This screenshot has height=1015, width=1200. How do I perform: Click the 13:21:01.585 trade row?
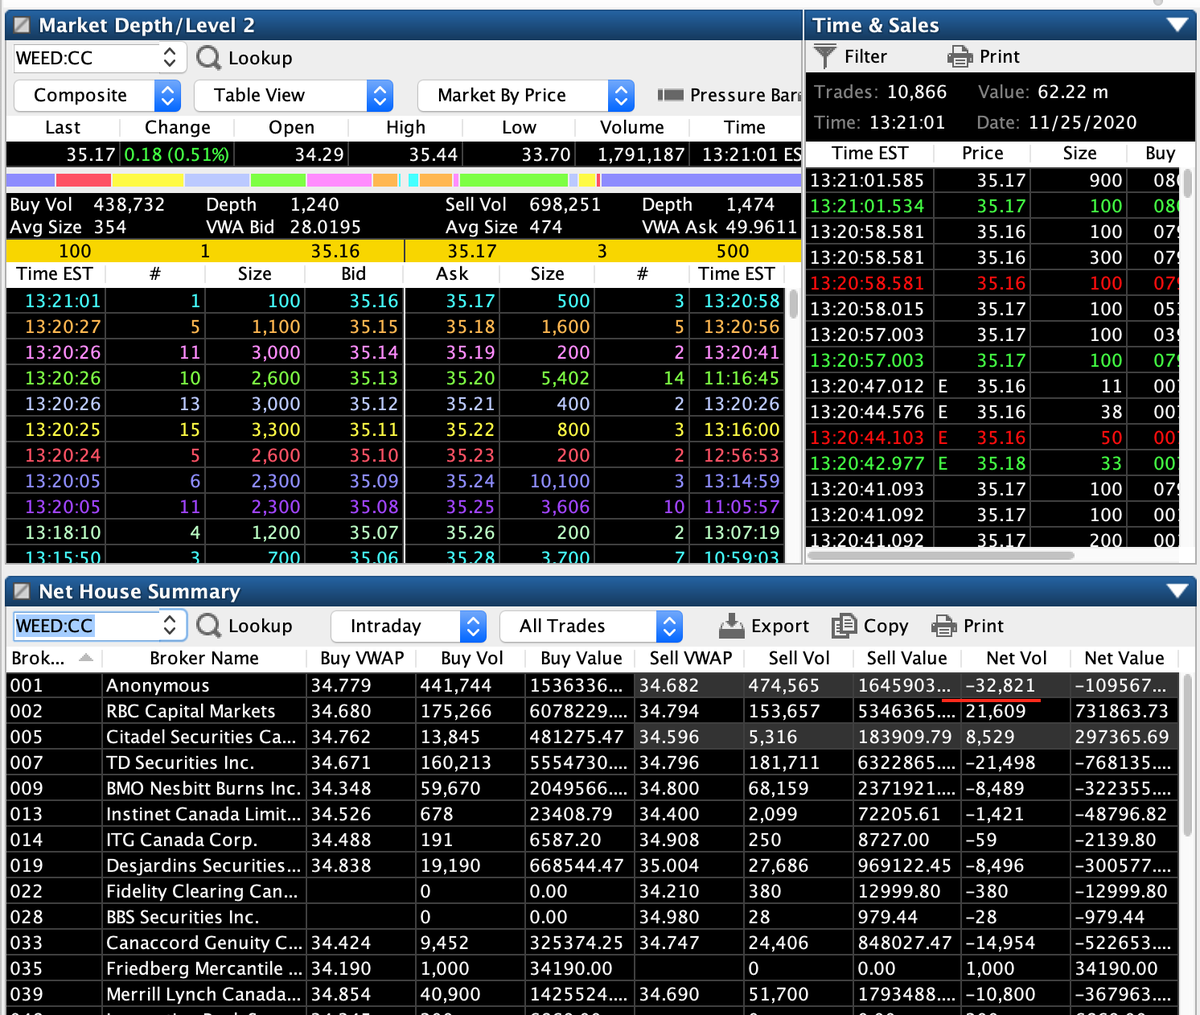tap(993, 180)
